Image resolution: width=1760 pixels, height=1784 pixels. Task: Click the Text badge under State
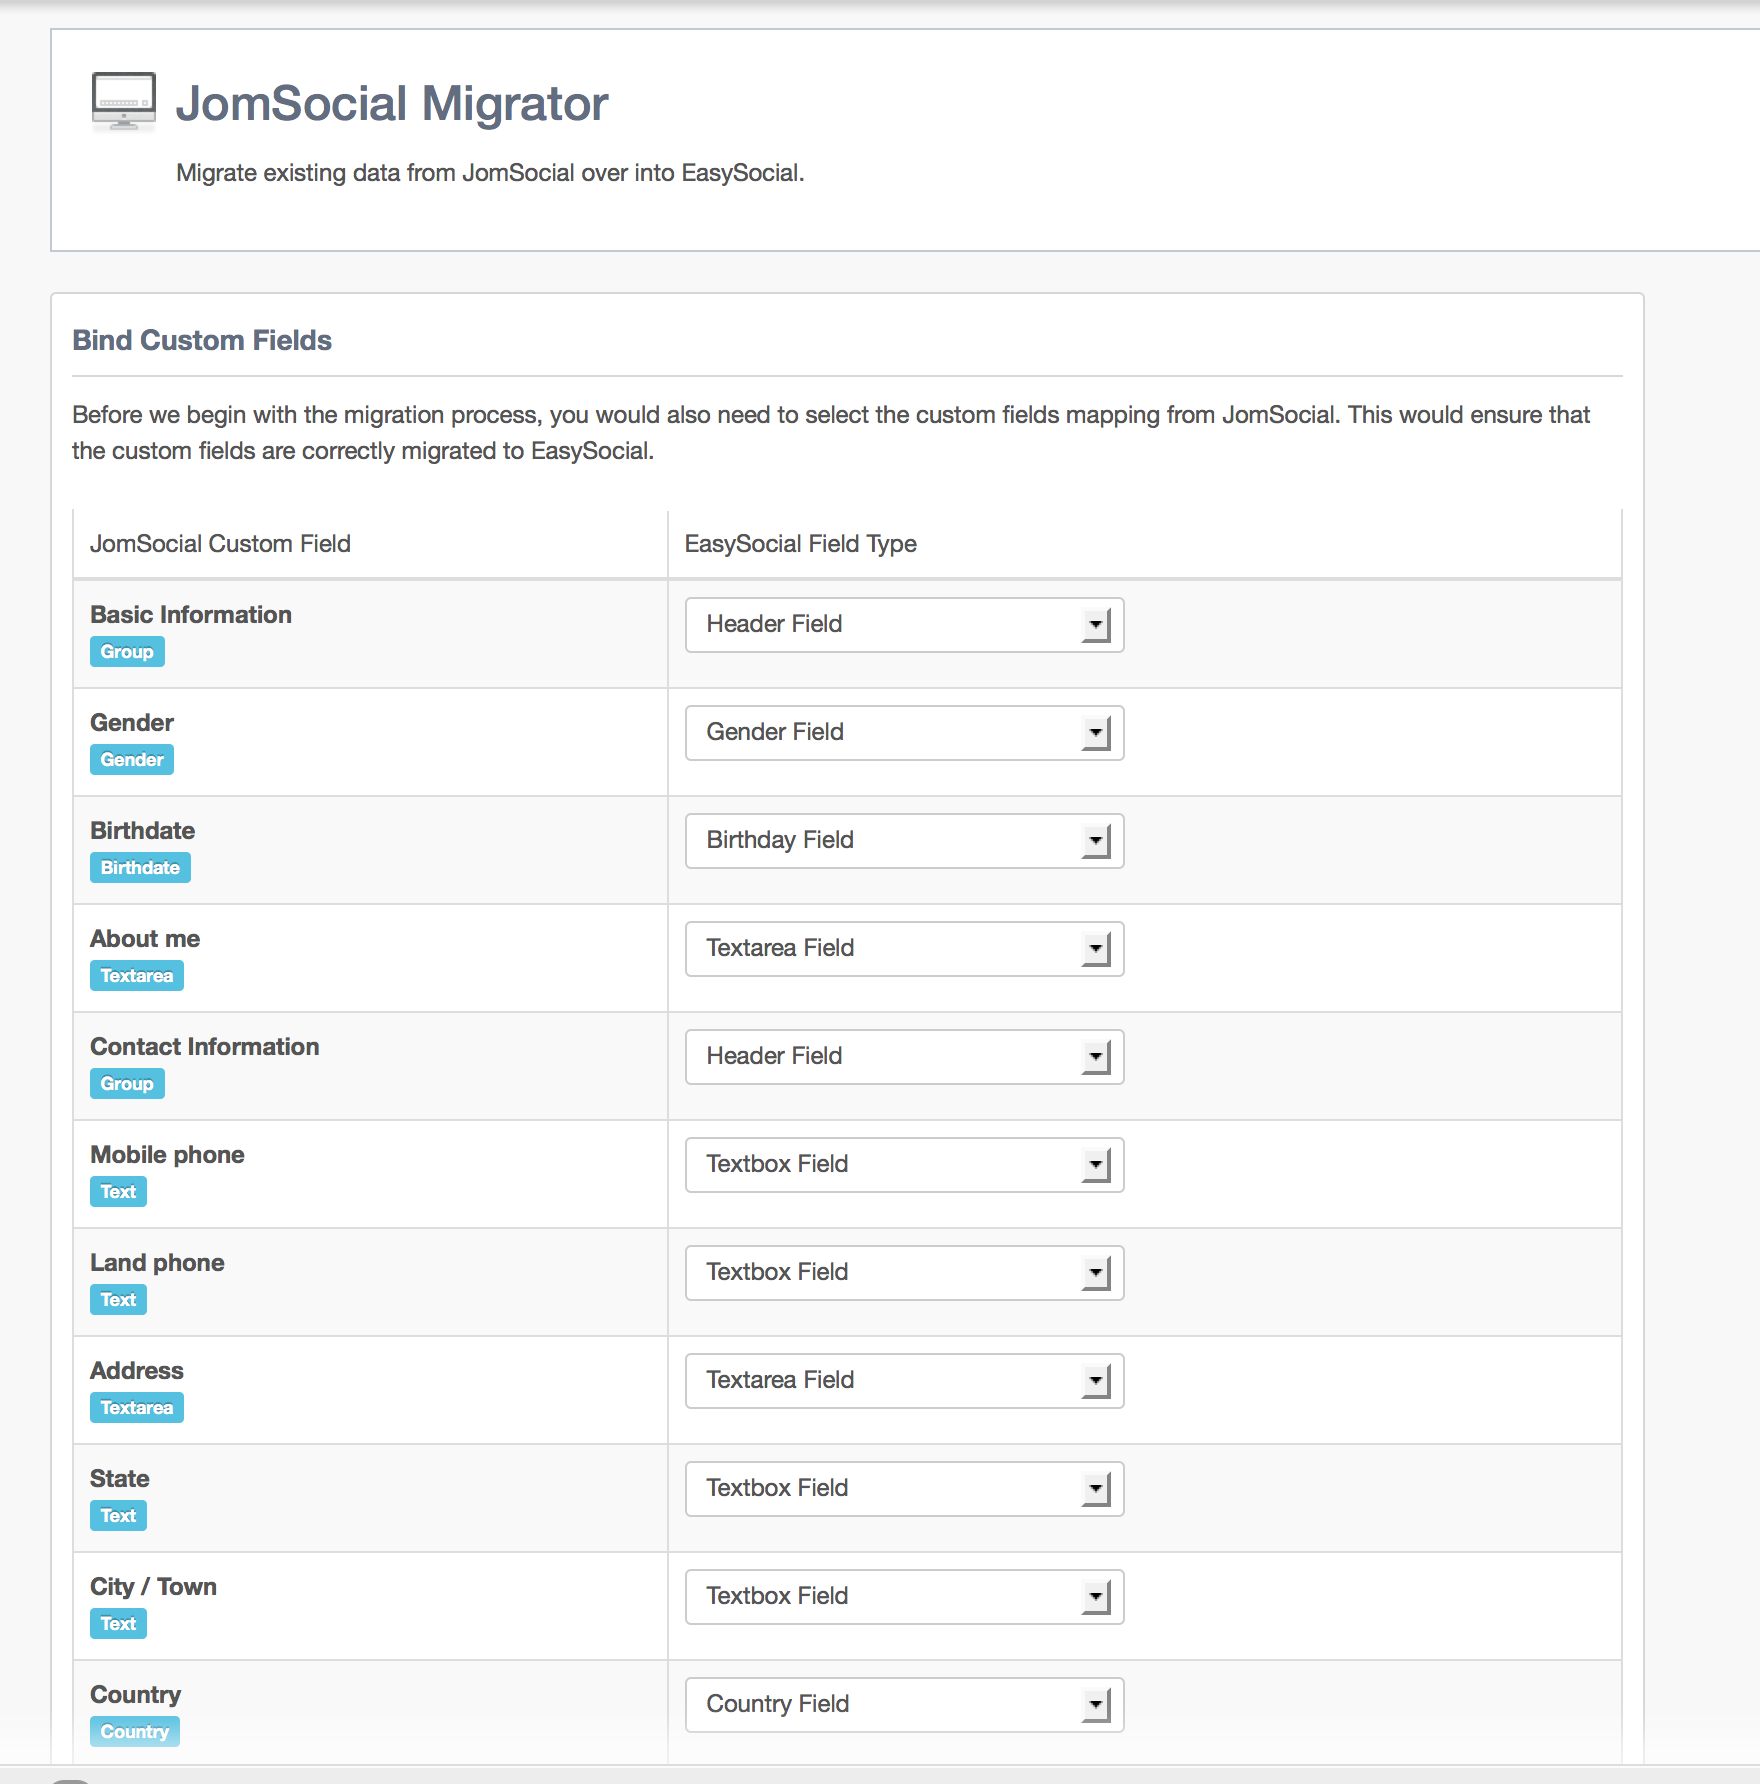(x=118, y=1516)
